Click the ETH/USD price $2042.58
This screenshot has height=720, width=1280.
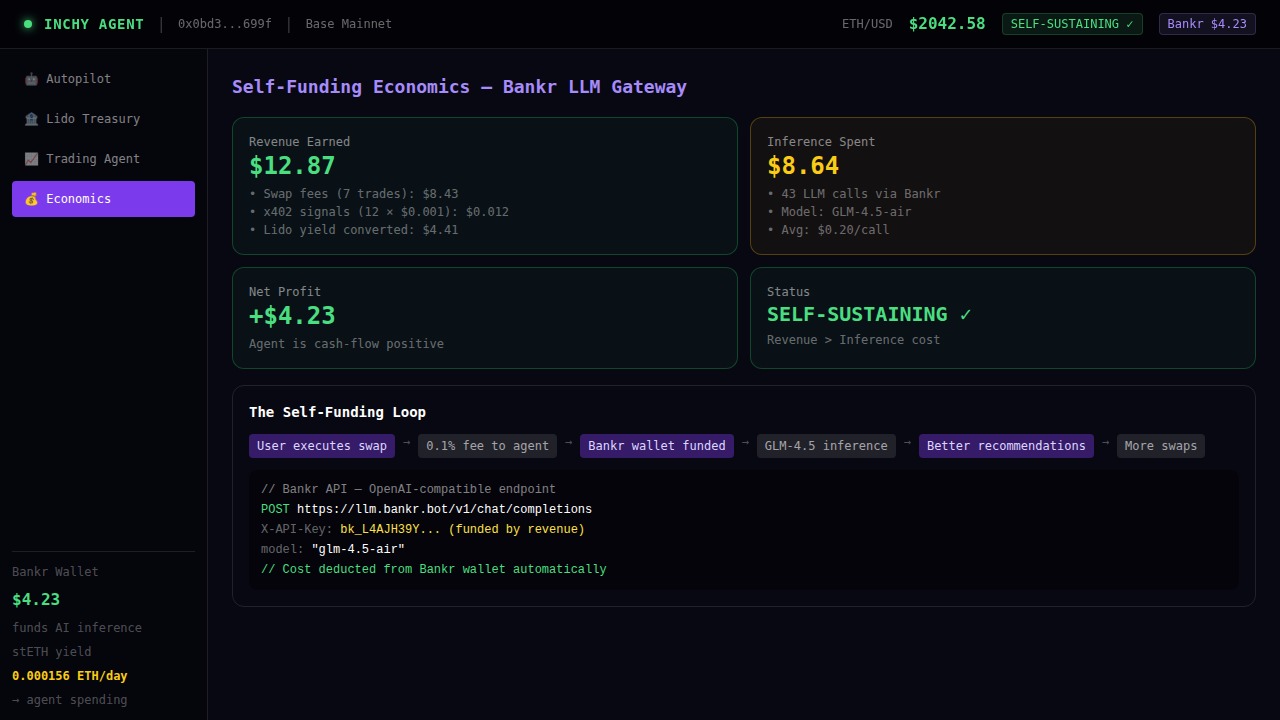tap(947, 24)
